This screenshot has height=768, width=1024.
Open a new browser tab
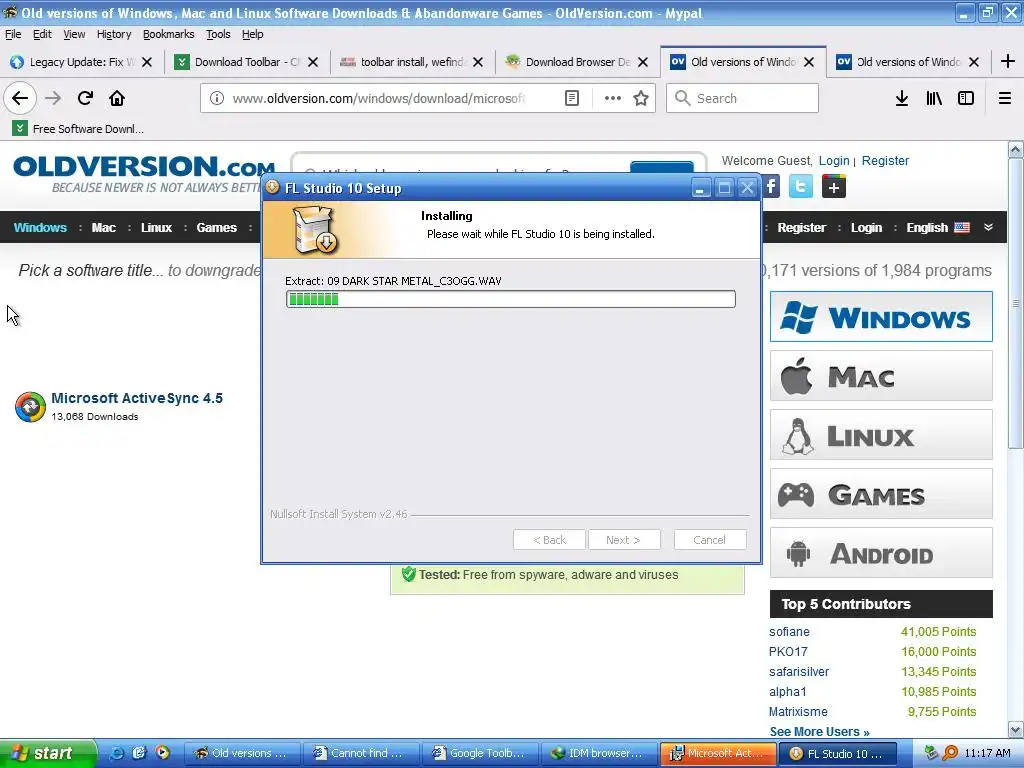point(1008,61)
